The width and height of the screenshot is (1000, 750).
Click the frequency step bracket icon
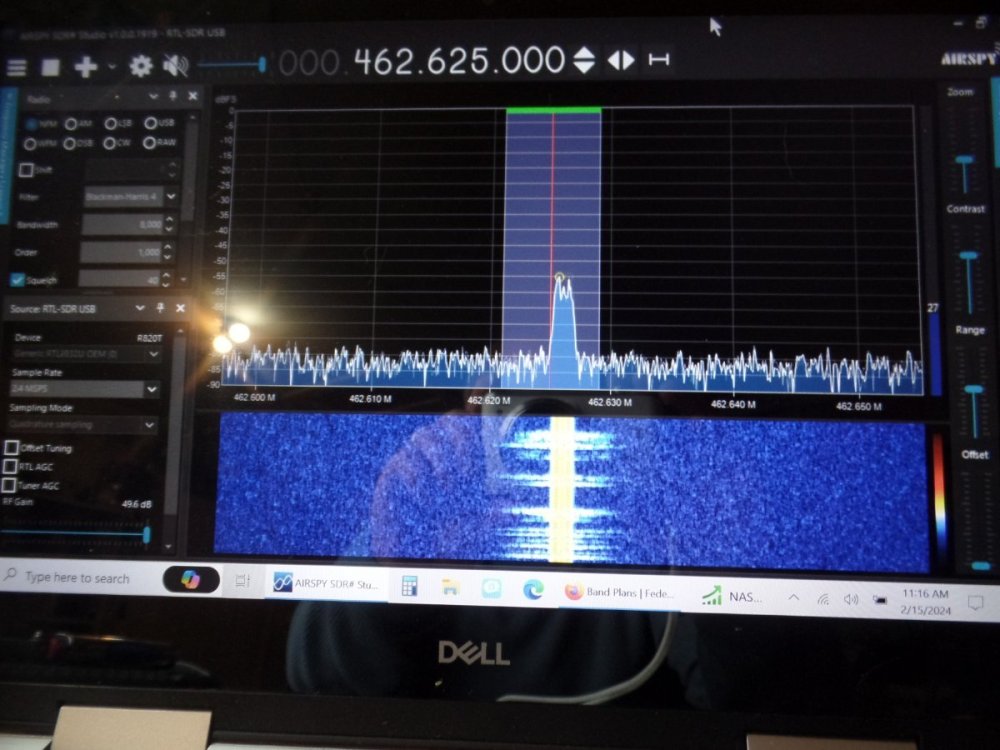point(658,61)
